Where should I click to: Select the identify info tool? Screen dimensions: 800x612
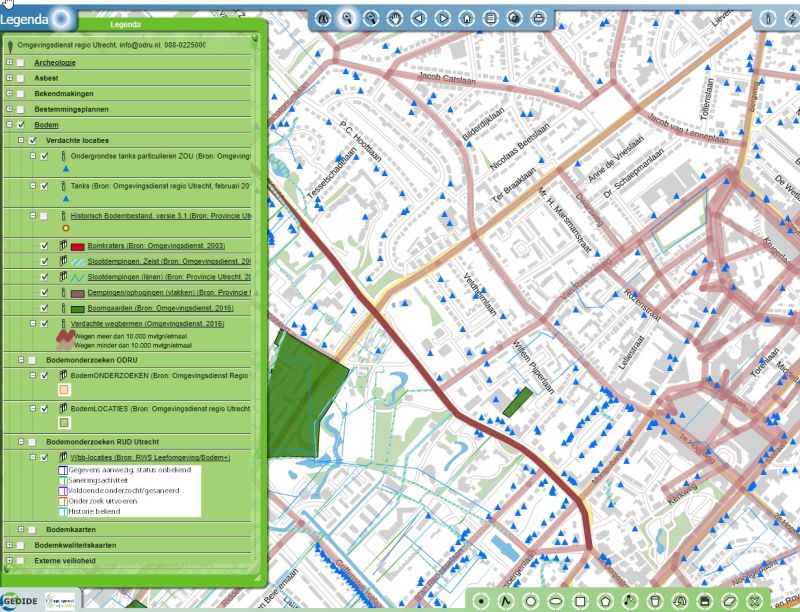tap(768, 19)
